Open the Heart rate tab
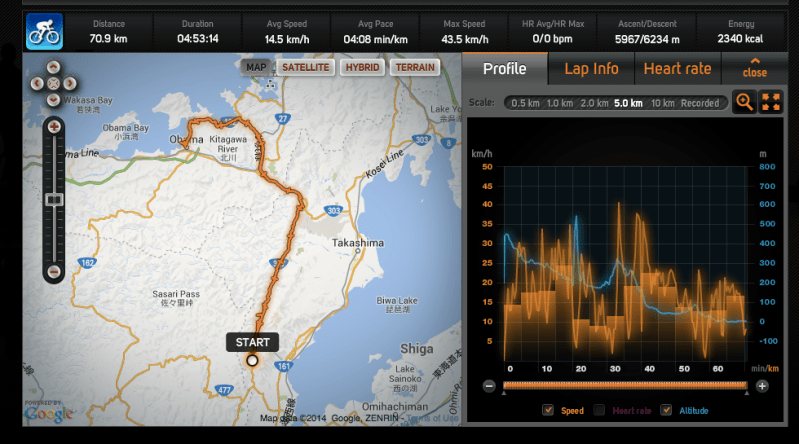Viewport: 799px width, 444px height. tap(677, 69)
